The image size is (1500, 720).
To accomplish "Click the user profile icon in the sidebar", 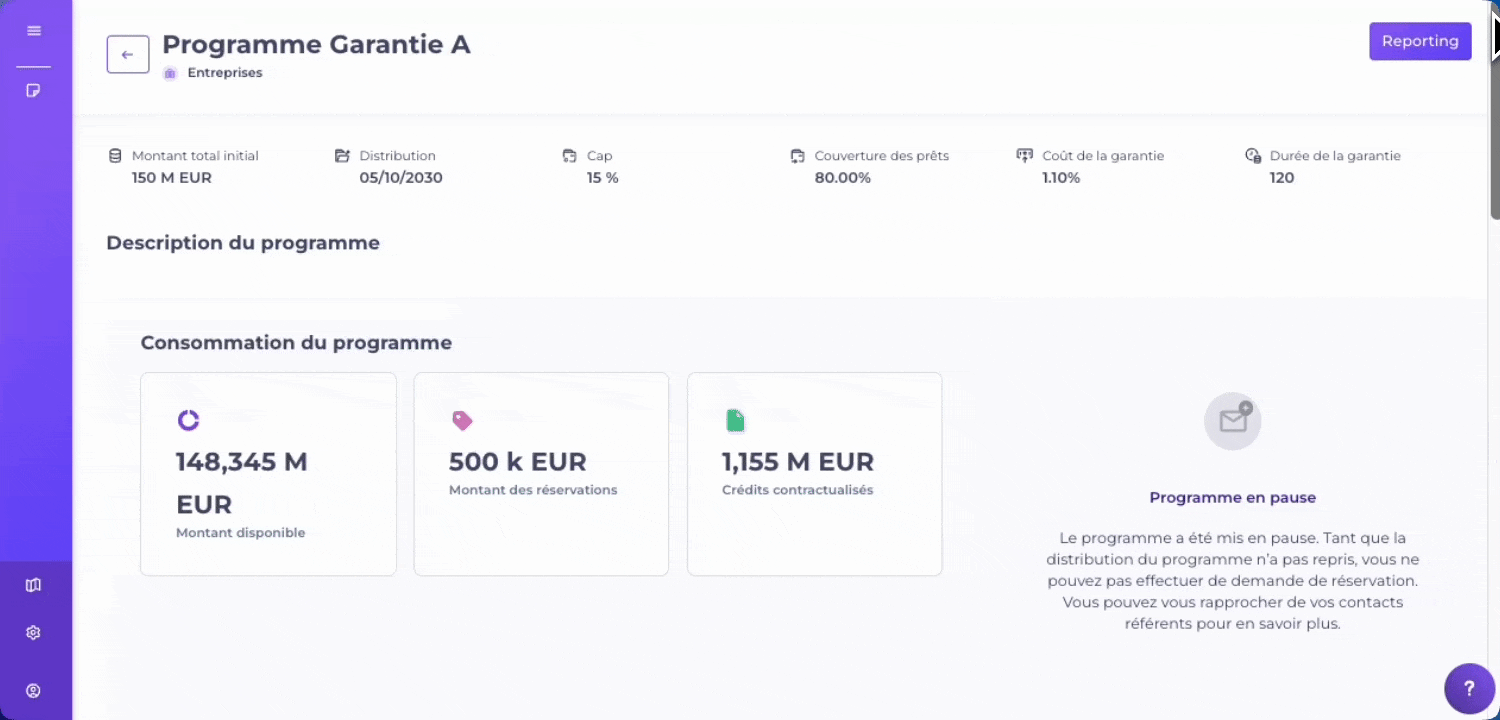I will coord(34,691).
